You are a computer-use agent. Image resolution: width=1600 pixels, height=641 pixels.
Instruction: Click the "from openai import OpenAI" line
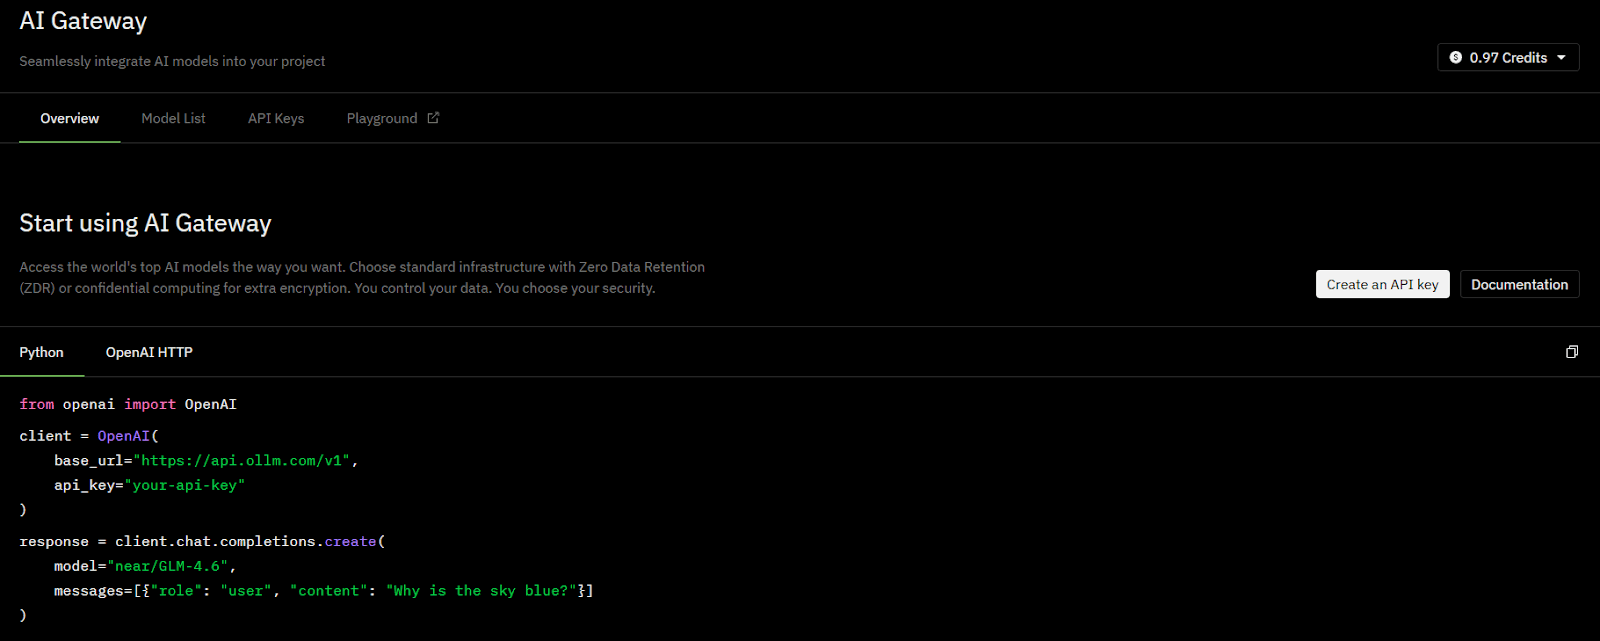point(128,404)
